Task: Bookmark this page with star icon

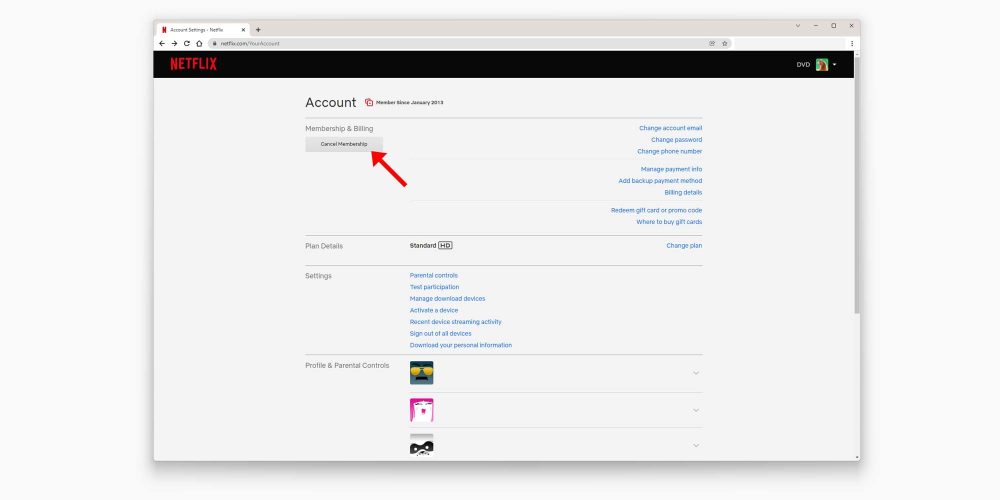Action: click(725, 43)
